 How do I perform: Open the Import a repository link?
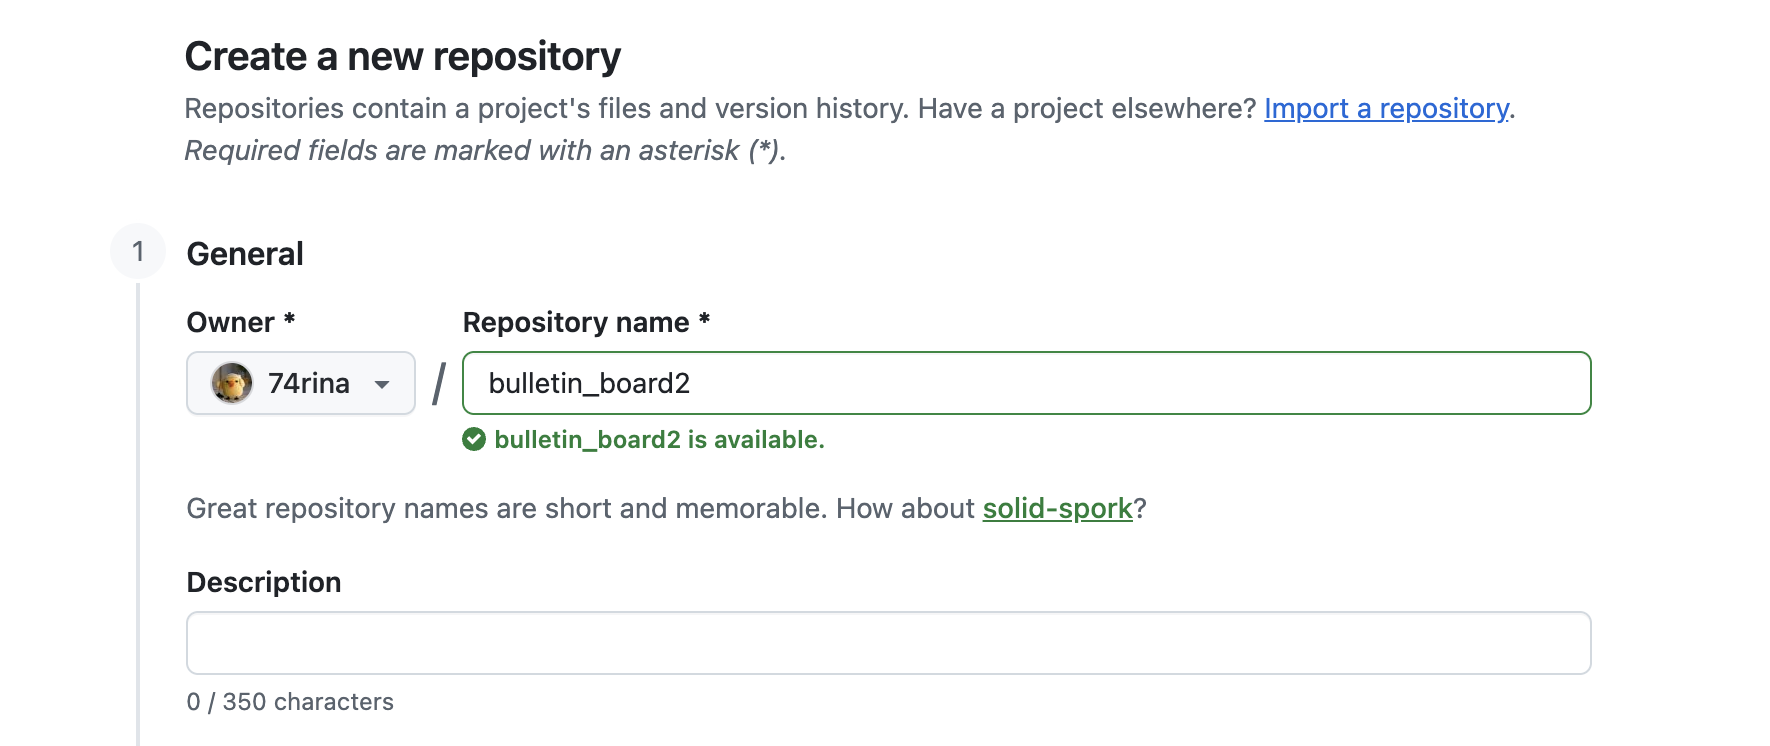pyautogui.click(x=1386, y=108)
